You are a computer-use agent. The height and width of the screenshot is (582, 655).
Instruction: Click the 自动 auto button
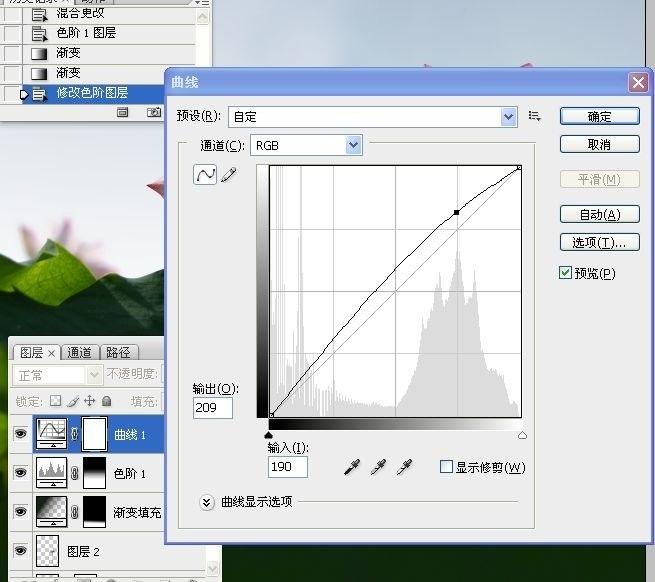(x=599, y=214)
